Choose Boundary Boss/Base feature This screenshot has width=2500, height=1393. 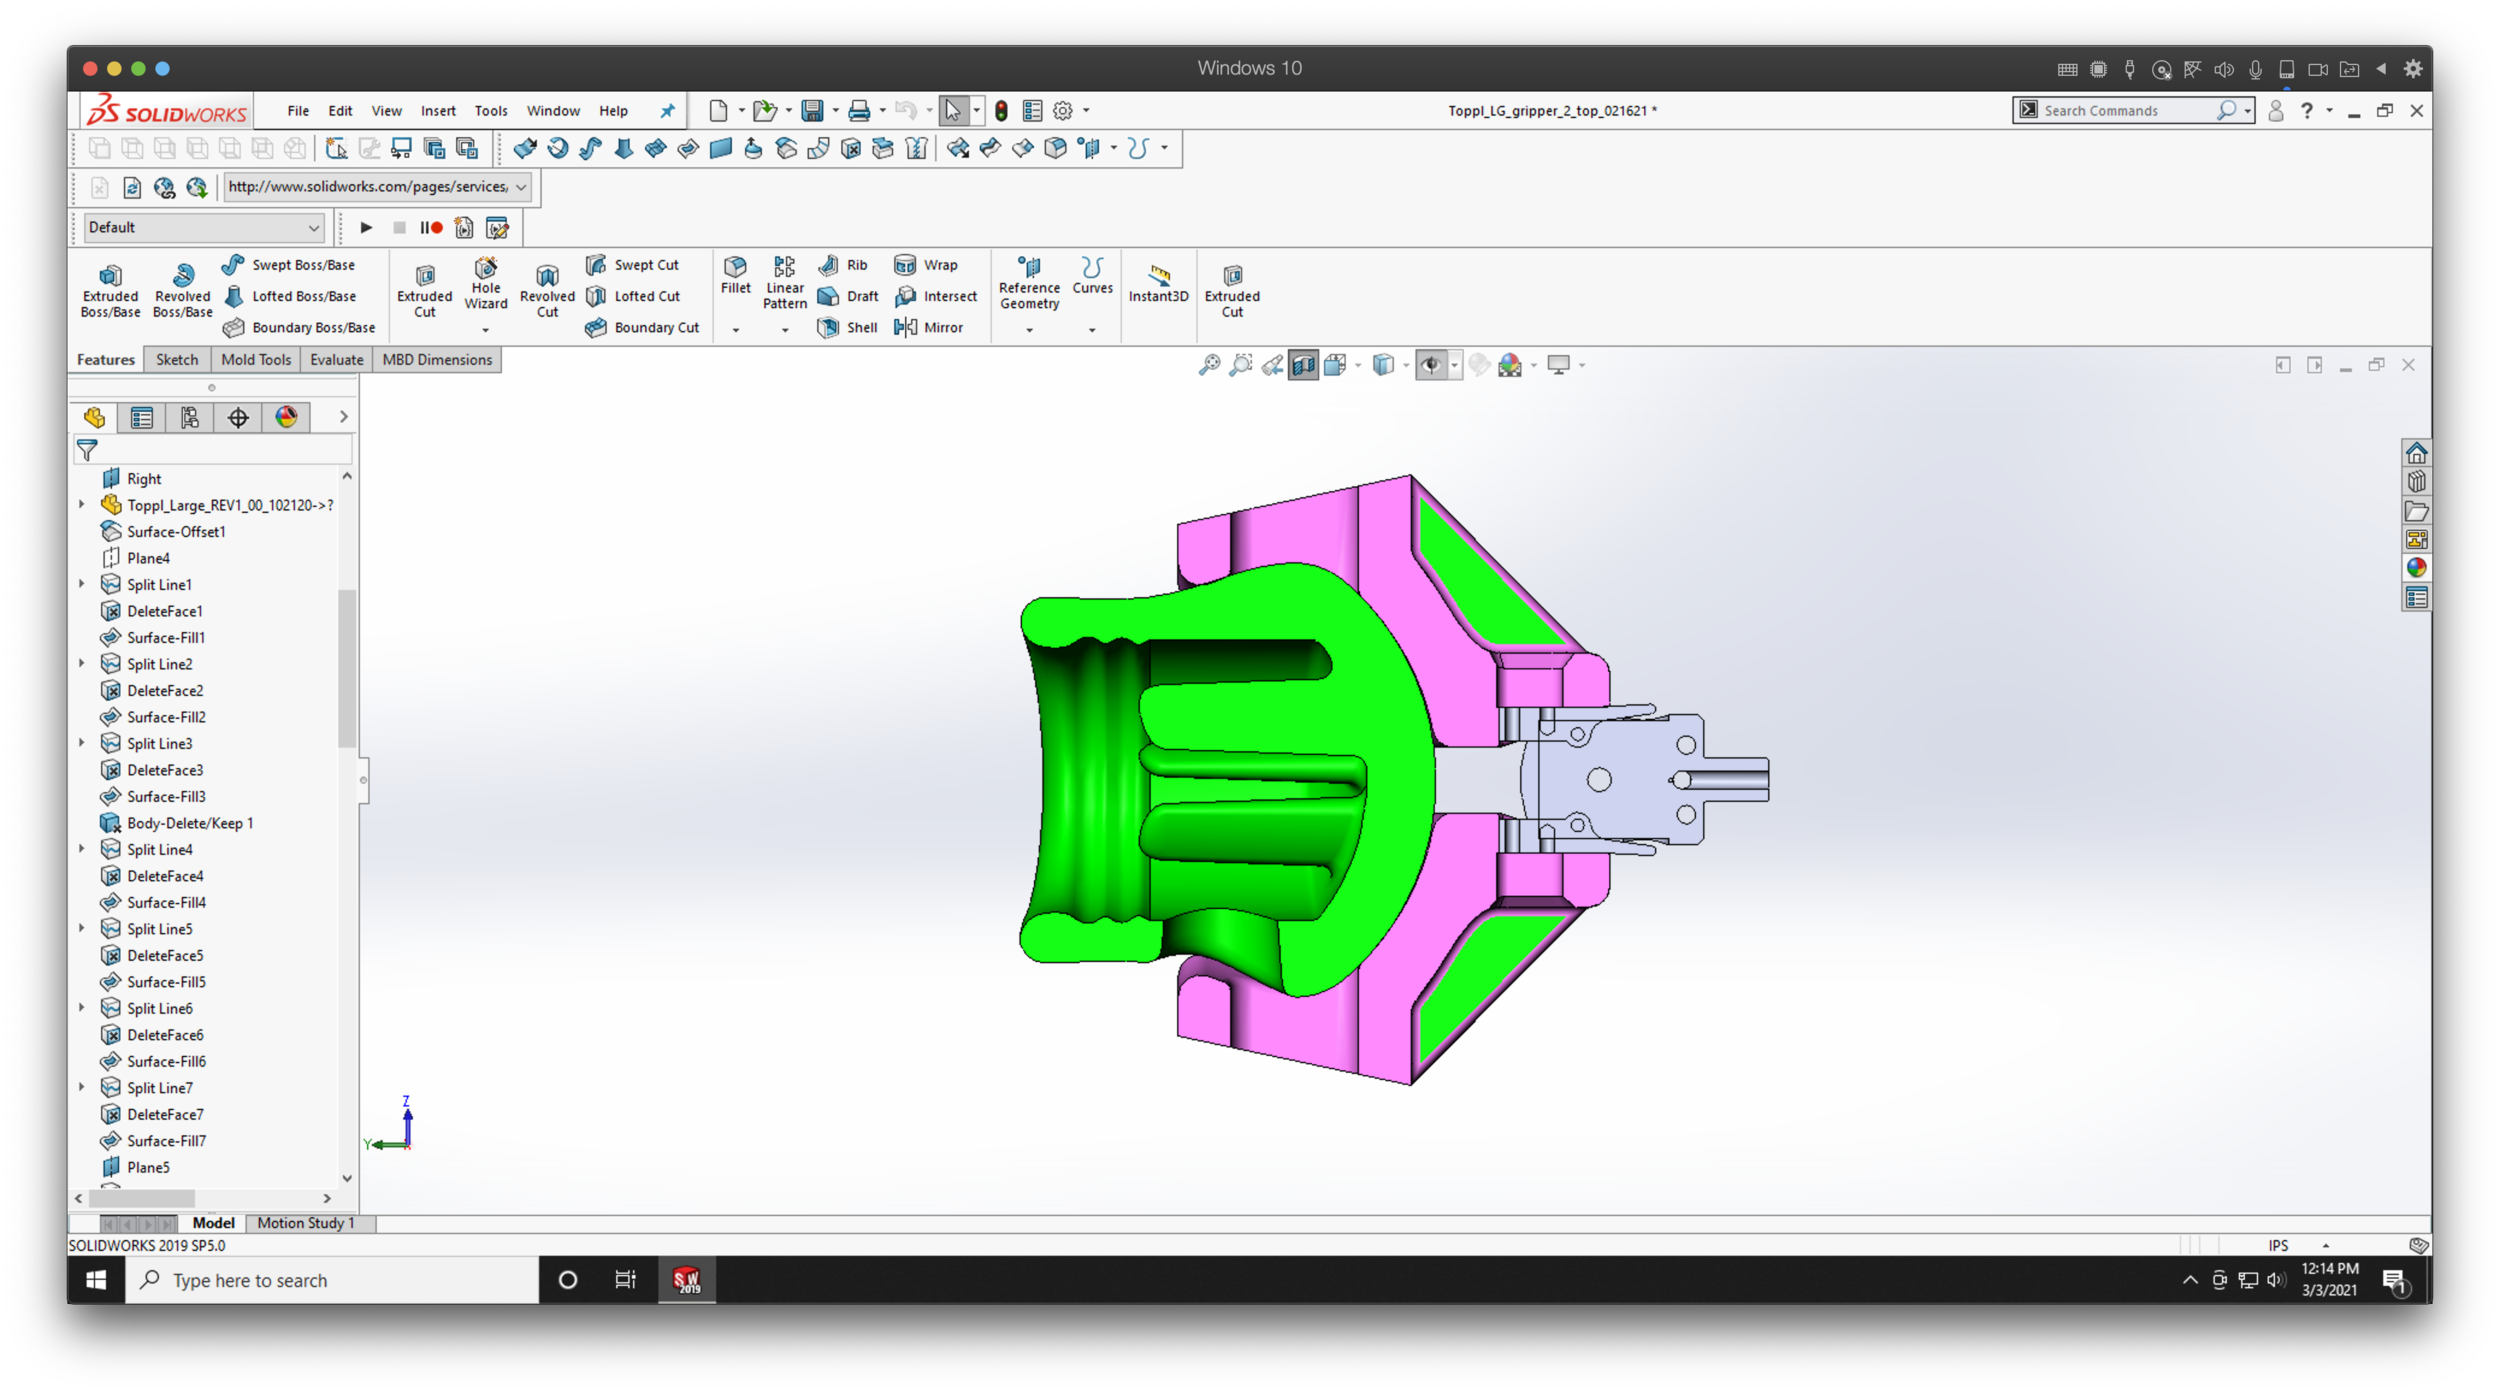(x=299, y=327)
